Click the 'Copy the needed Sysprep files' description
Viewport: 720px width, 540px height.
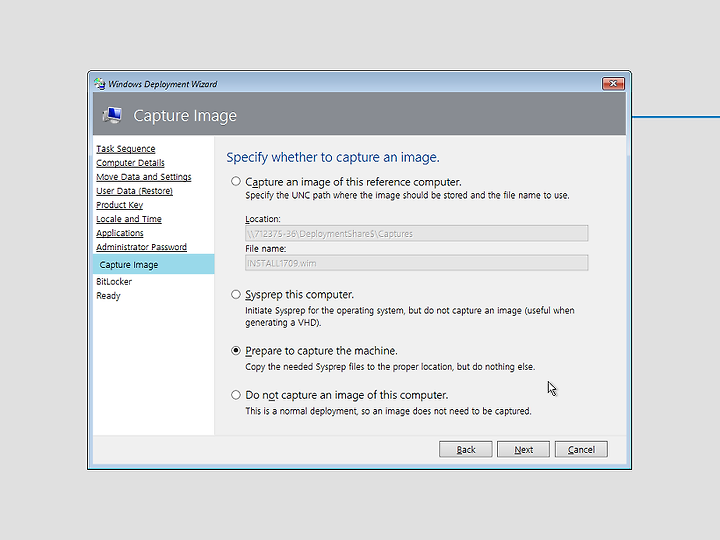(390, 366)
